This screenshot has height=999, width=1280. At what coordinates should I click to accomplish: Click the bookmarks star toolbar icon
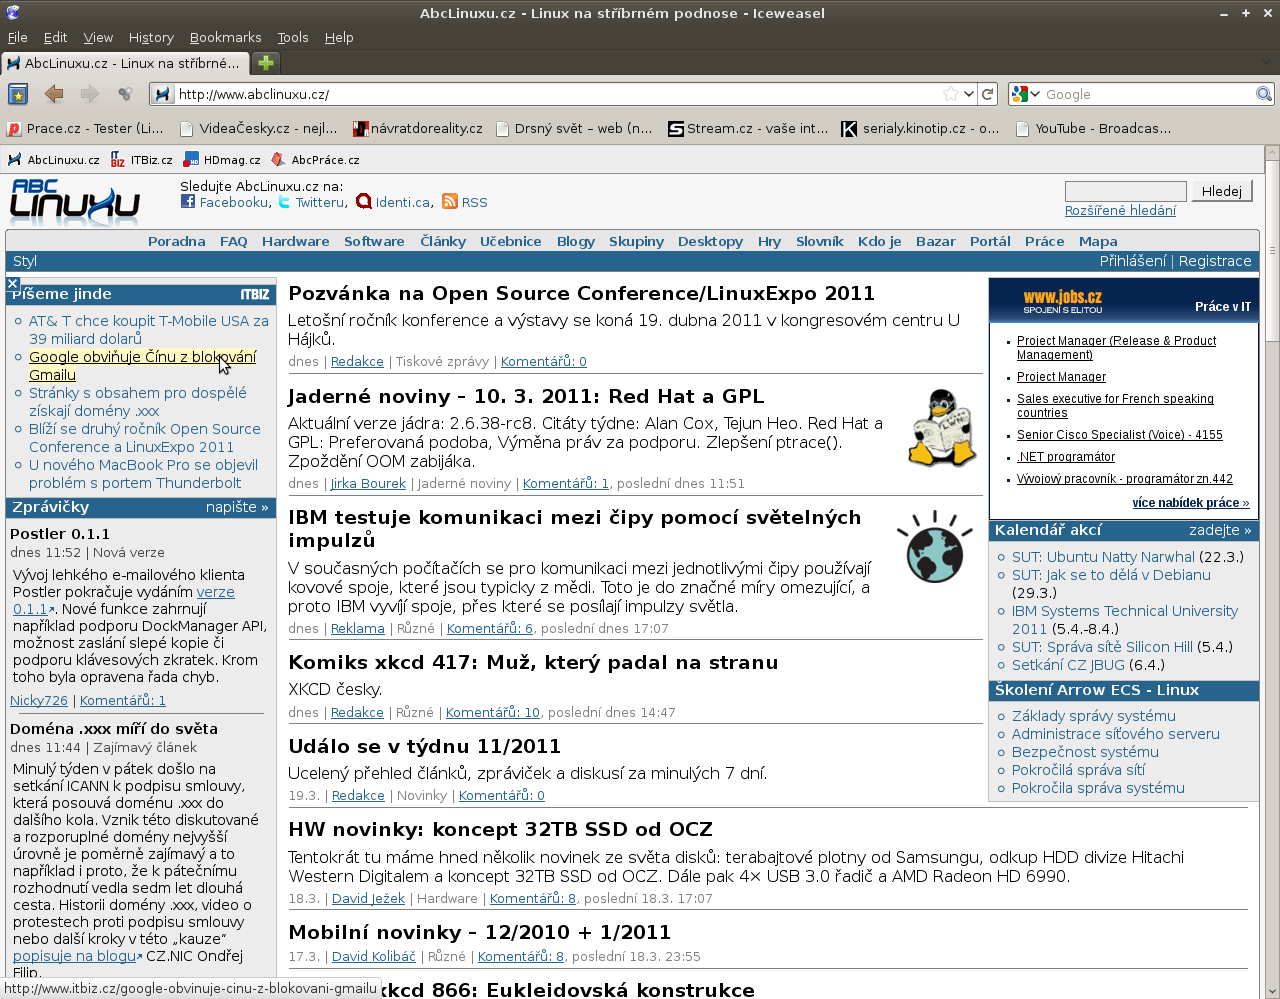(x=18, y=94)
